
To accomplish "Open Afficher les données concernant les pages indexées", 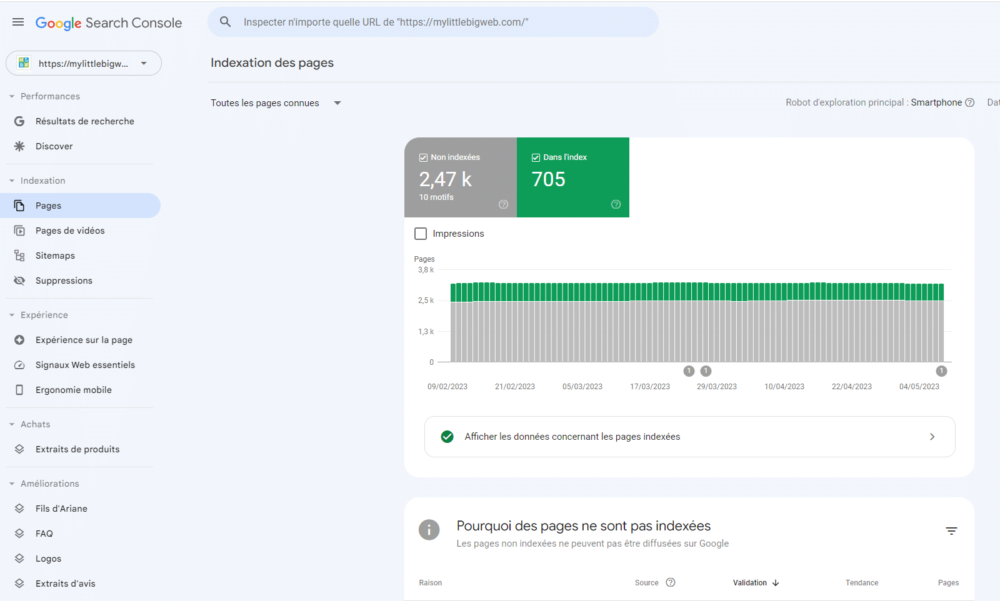I will [x=689, y=436].
